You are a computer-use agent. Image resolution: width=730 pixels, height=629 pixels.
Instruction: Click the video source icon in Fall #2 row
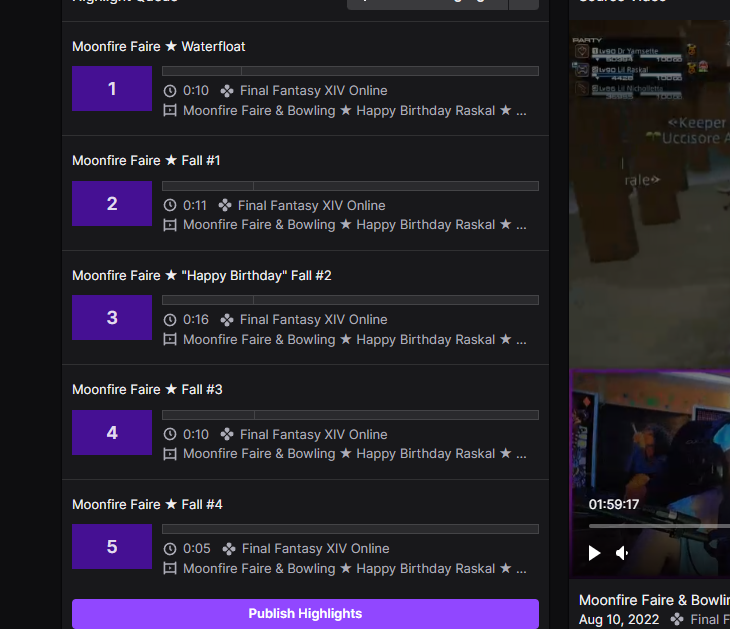pos(170,340)
